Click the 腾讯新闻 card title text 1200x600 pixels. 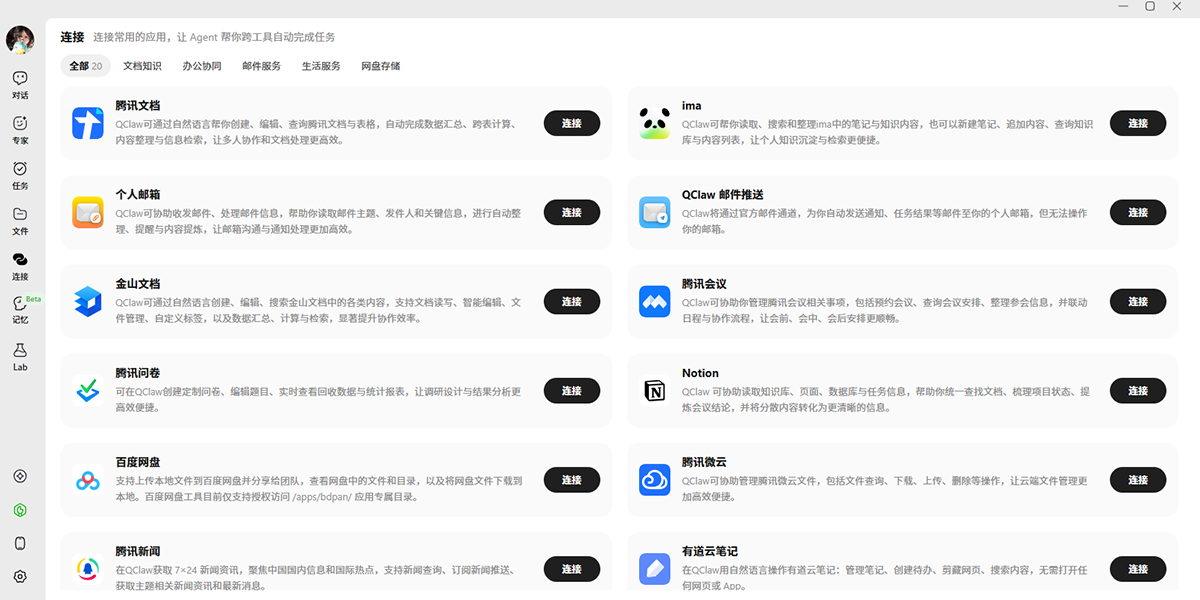pyautogui.click(x=138, y=551)
